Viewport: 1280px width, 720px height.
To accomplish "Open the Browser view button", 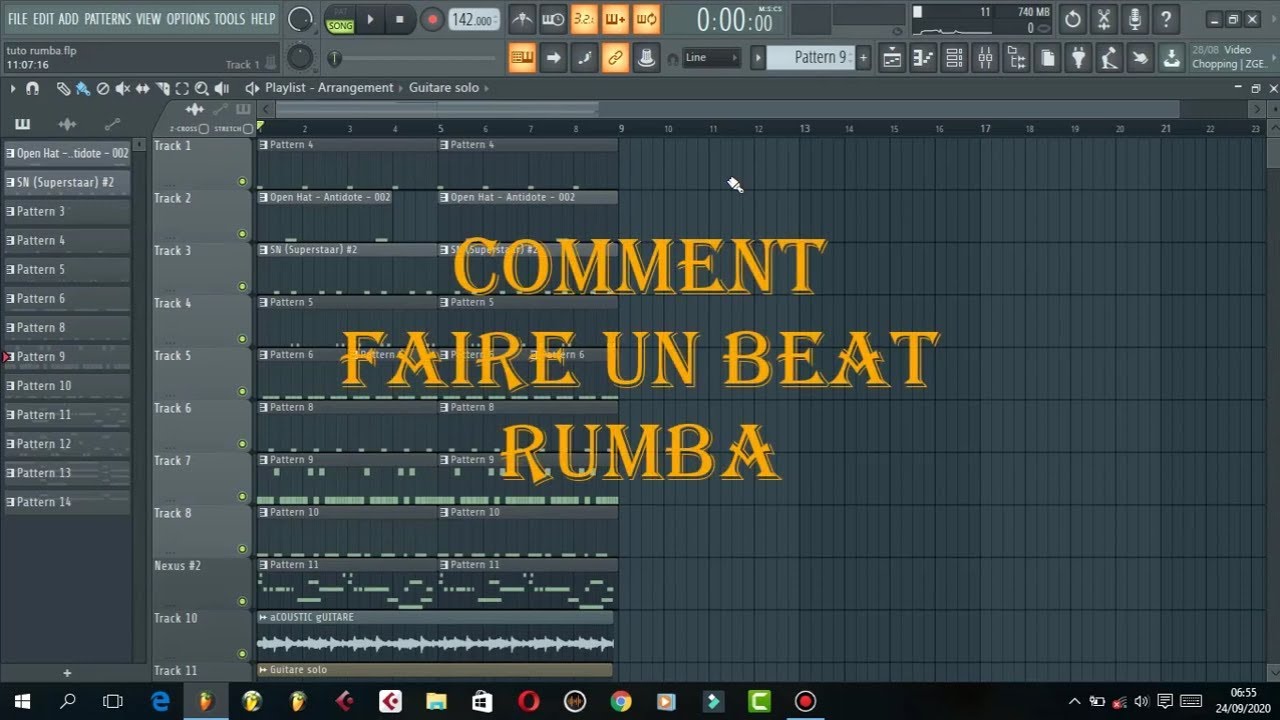I will click(1016, 58).
